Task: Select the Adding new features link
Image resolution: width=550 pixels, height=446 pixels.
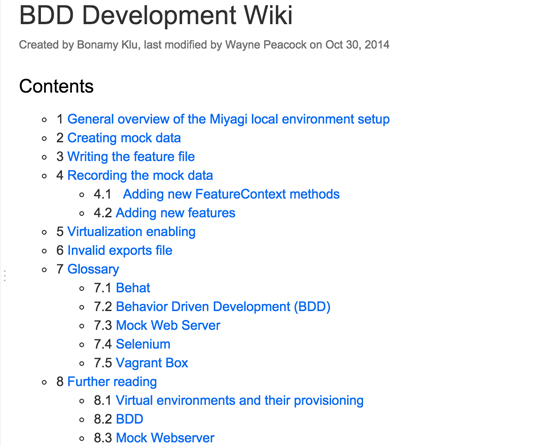Action: tap(175, 213)
